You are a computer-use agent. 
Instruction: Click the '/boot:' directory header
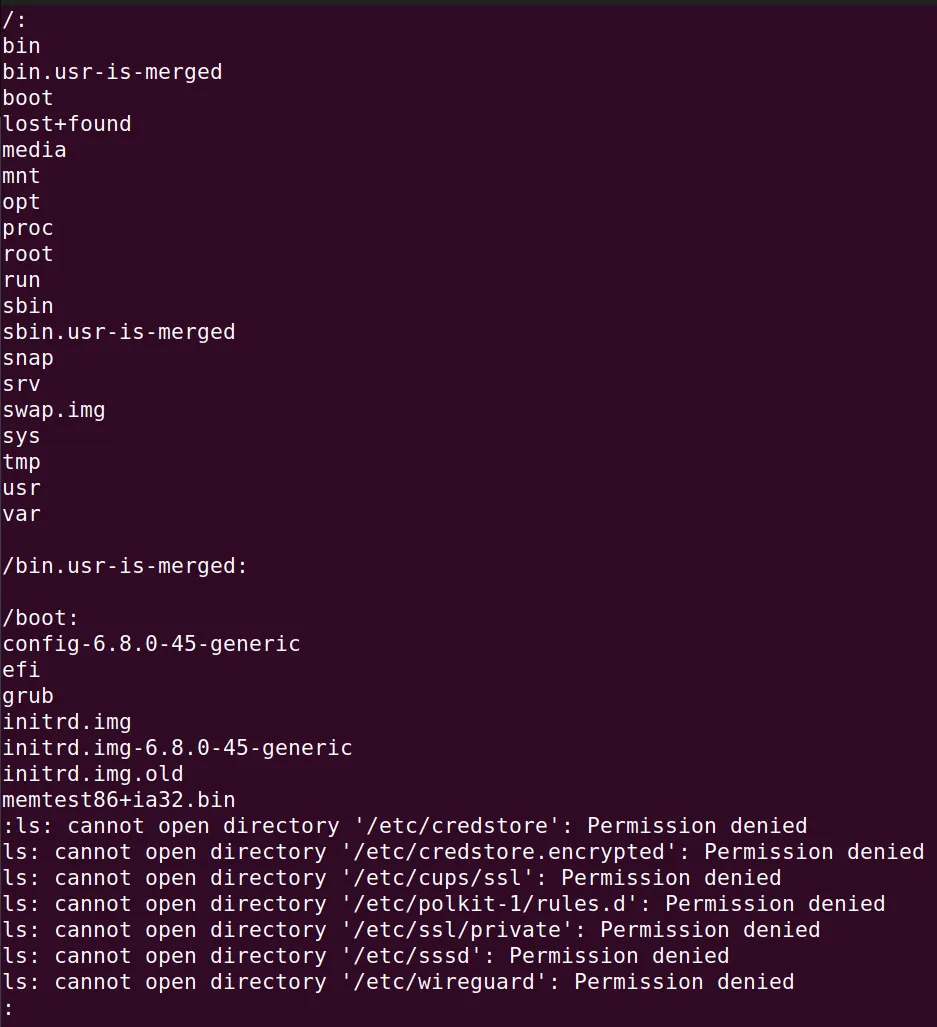click(40, 618)
